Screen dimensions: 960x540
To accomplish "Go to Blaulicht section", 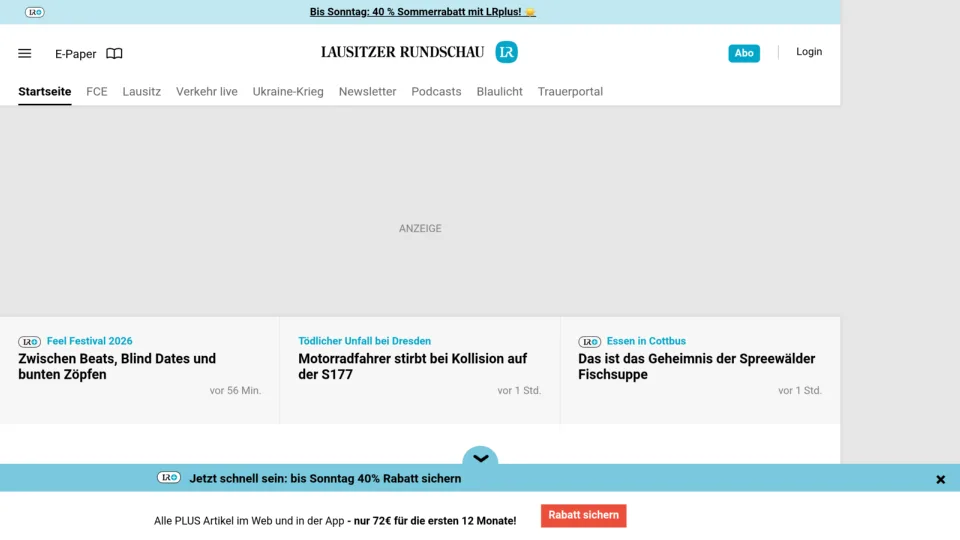I will 500,91.
